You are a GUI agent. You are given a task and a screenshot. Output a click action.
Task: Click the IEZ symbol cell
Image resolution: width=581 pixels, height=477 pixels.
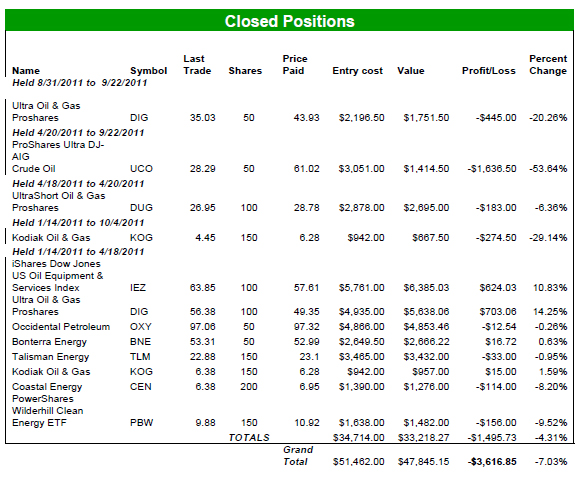point(138,288)
